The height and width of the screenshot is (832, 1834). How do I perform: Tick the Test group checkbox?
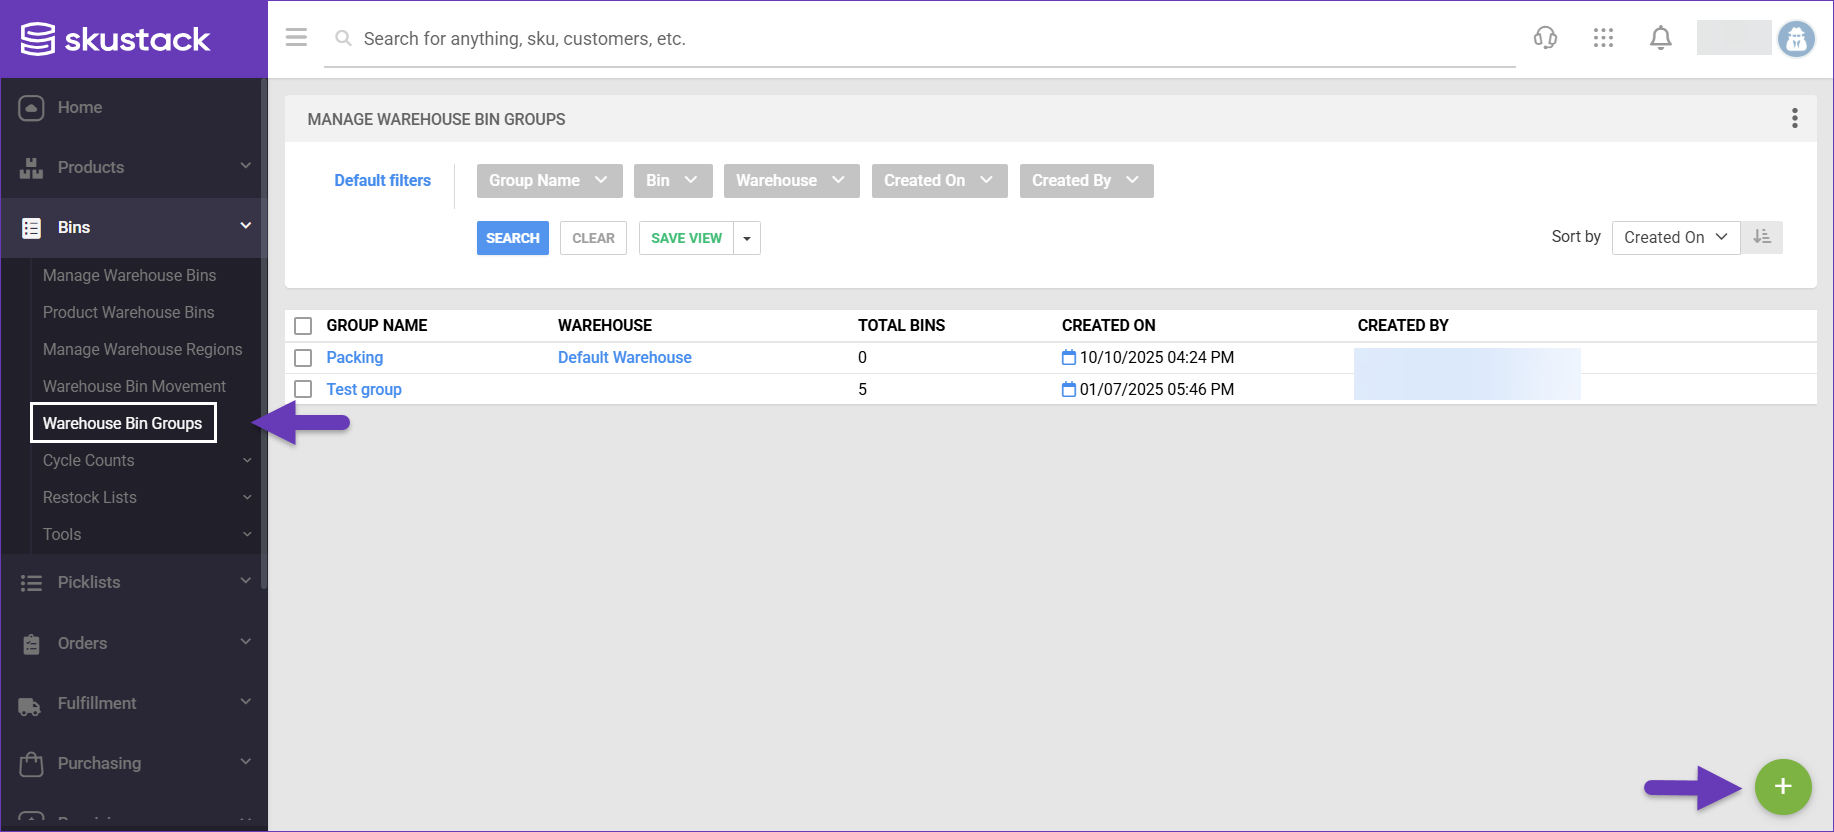(303, 390)
